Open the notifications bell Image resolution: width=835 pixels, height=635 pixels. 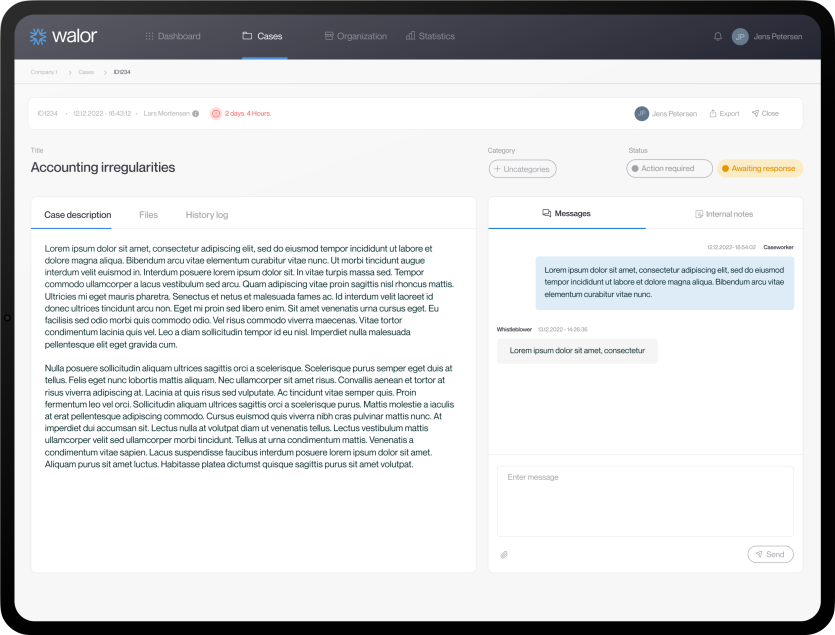click(x=718, y=36)
